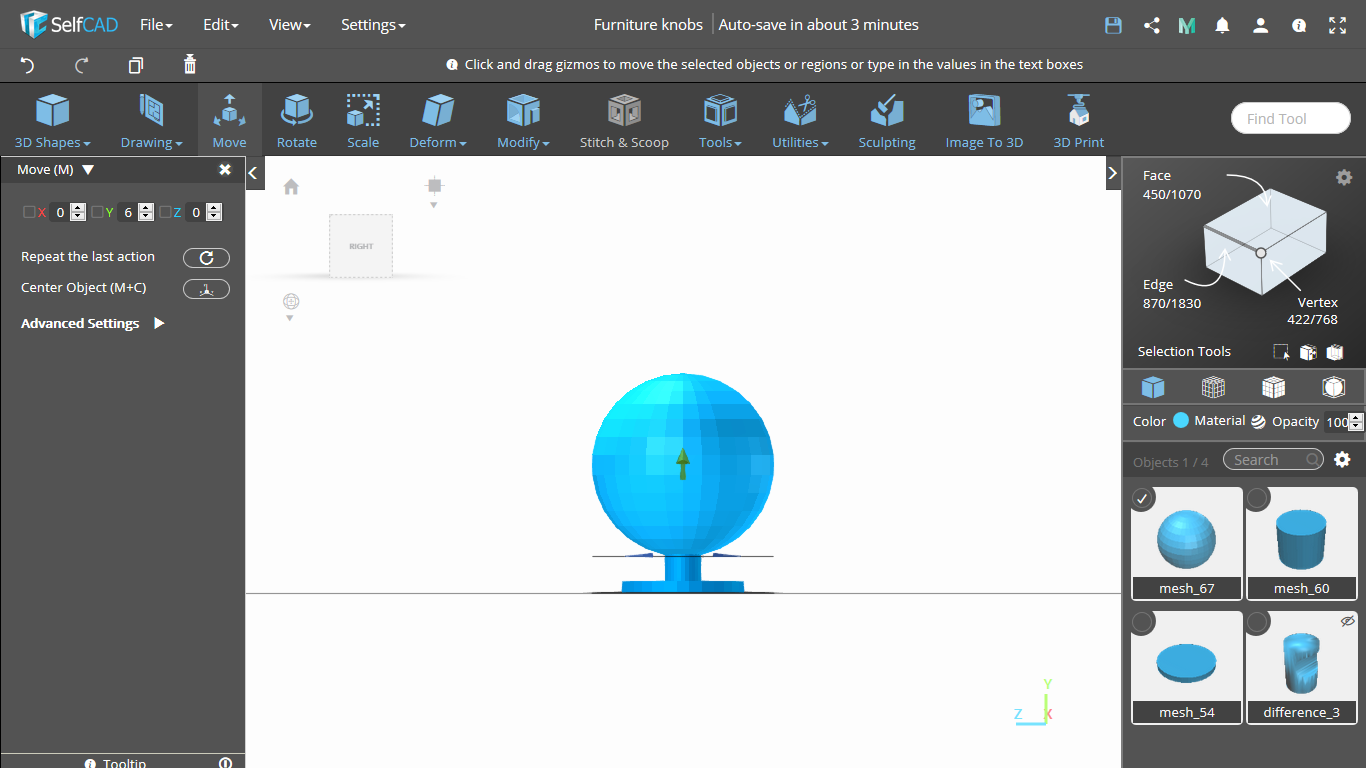Select wireframe view mode cube
This screenshot has width=1366, height=768.
(1213, 388)
